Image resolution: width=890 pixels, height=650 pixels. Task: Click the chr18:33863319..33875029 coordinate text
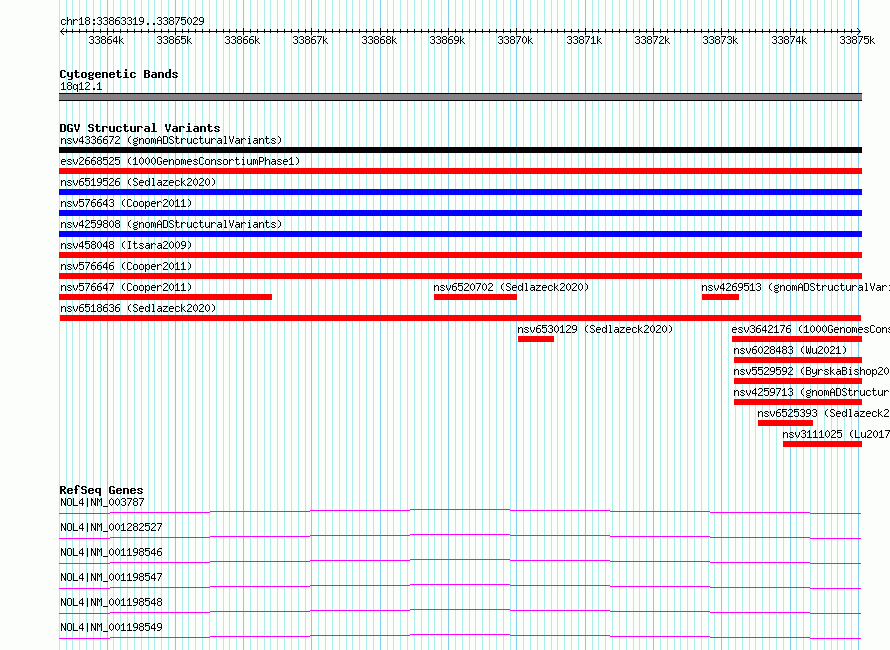tap(132, 21)
